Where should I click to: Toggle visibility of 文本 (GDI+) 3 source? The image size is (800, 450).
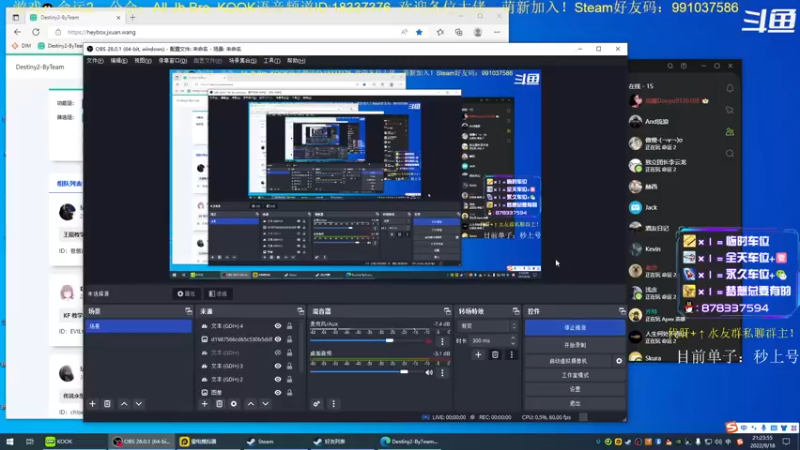click(278, 366)
